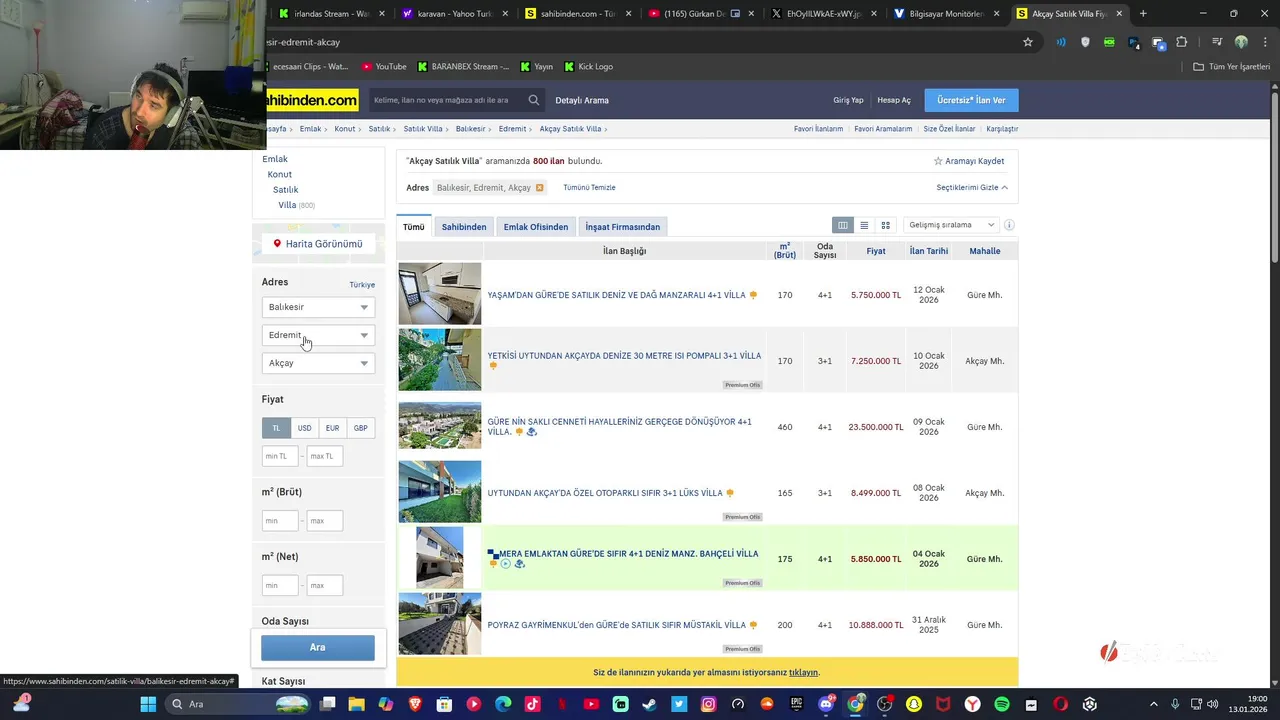This screenshot has width=1280, height=720.
Task: Switch to the classic table view icon
Action: point(843,225)
